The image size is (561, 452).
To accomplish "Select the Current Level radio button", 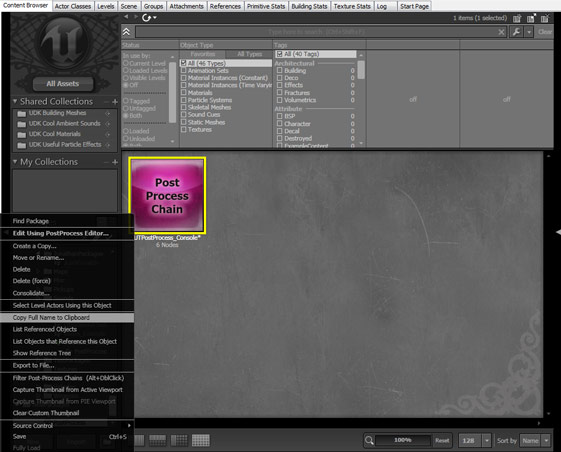I will click(126, 63).
